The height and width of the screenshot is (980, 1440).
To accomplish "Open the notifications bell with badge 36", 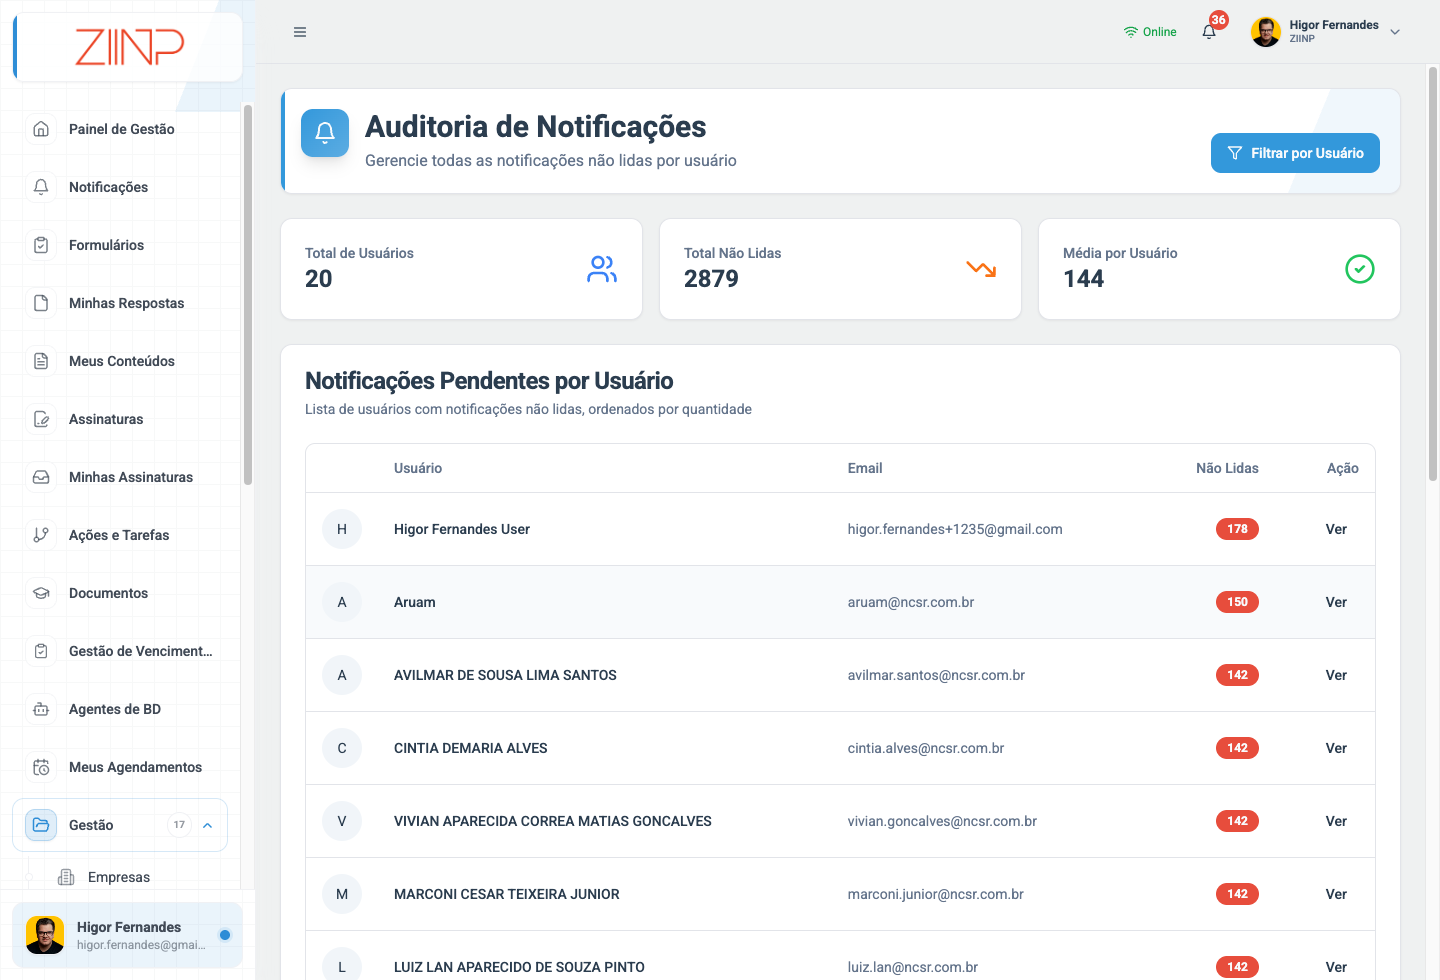I will click(1210, 31).
